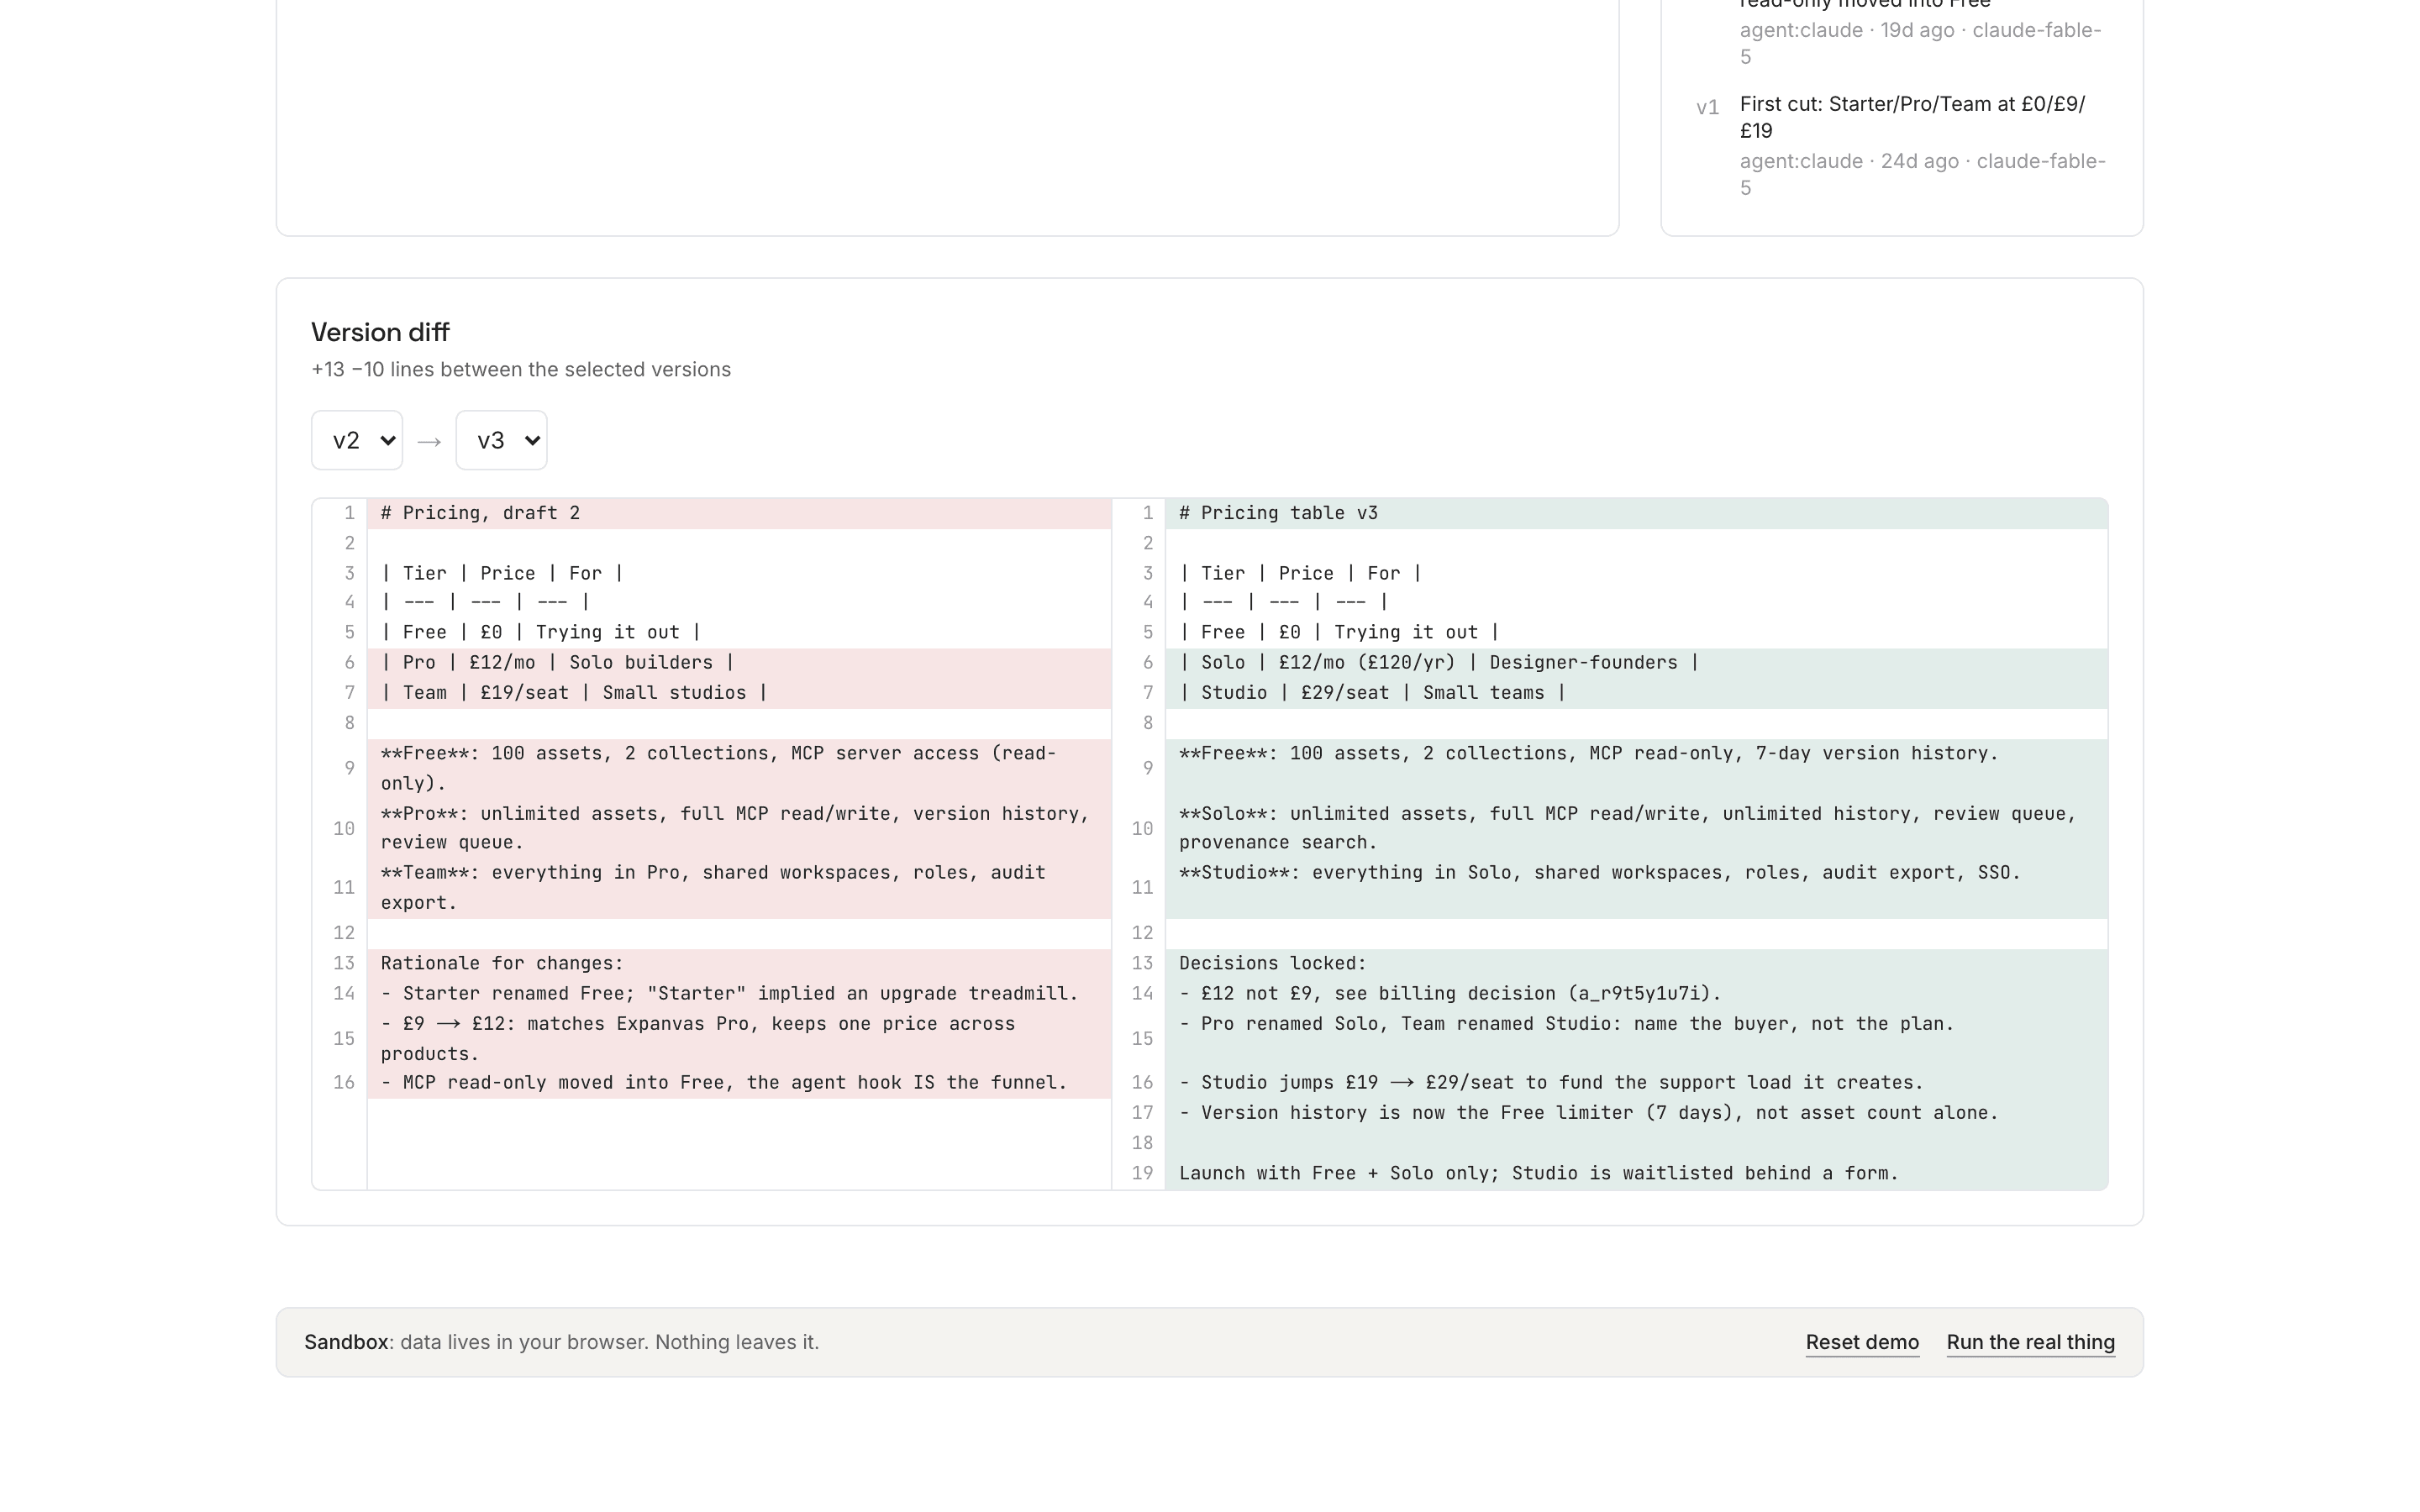The image size is (2420, 1512).
Task: Click the "MCP read-only moved into Free" diff line
Action: (739, 1083)
